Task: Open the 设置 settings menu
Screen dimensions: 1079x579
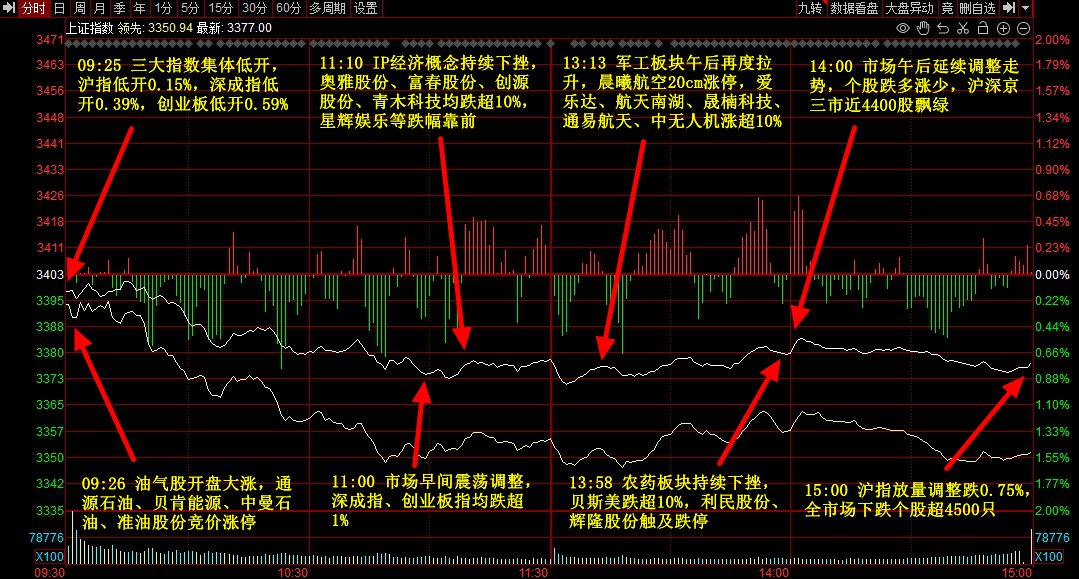Action: click(x=366, y=8)
